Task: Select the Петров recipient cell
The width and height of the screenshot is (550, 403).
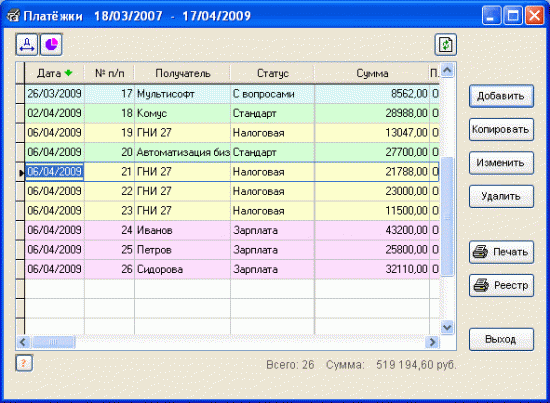Action: [182, 250]
